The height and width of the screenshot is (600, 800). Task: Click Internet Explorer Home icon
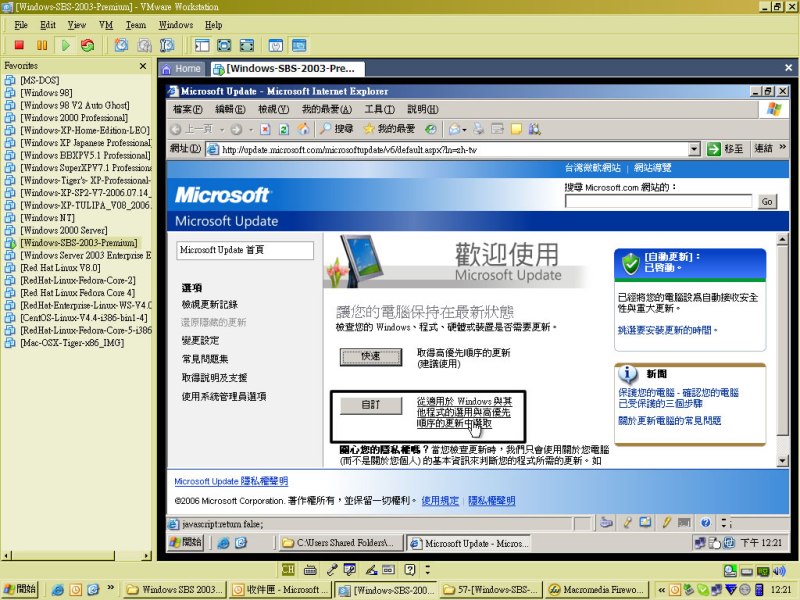coord(304,129)
